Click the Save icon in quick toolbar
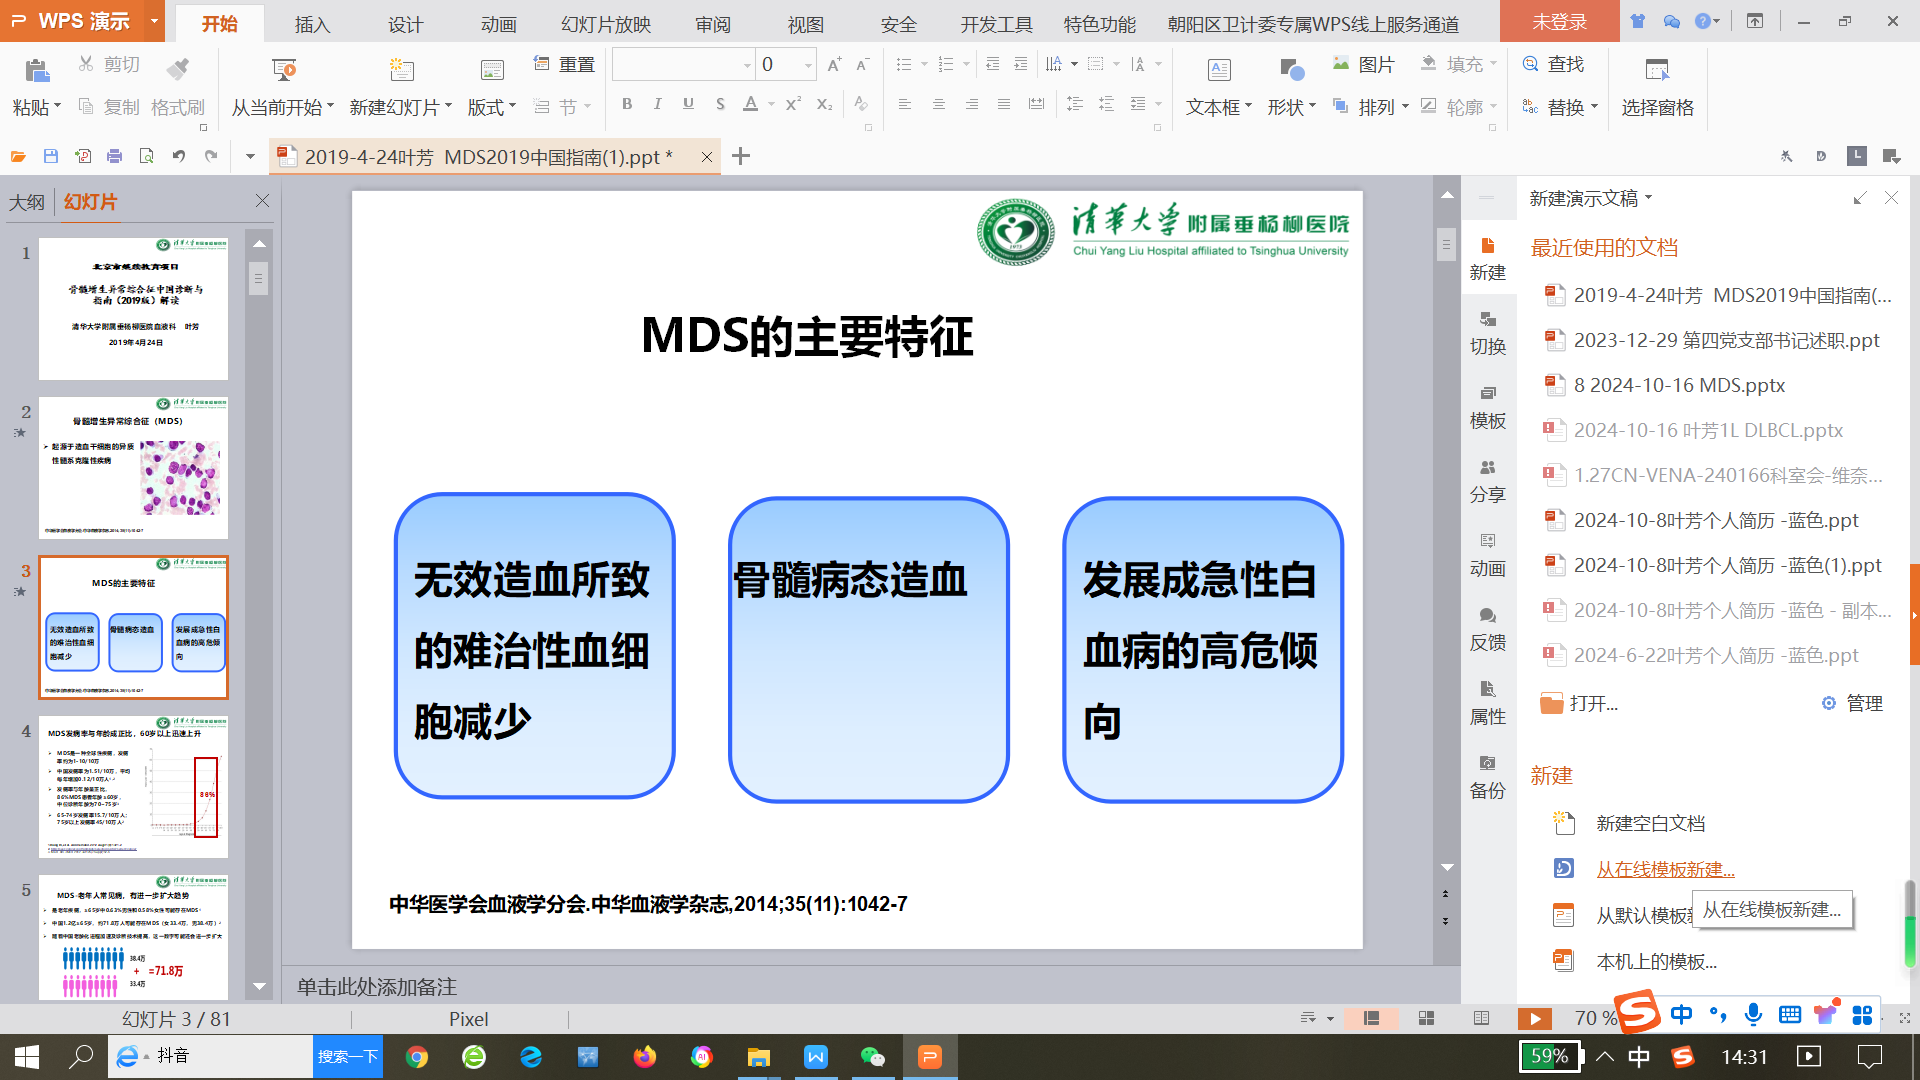 pos(51,156)
